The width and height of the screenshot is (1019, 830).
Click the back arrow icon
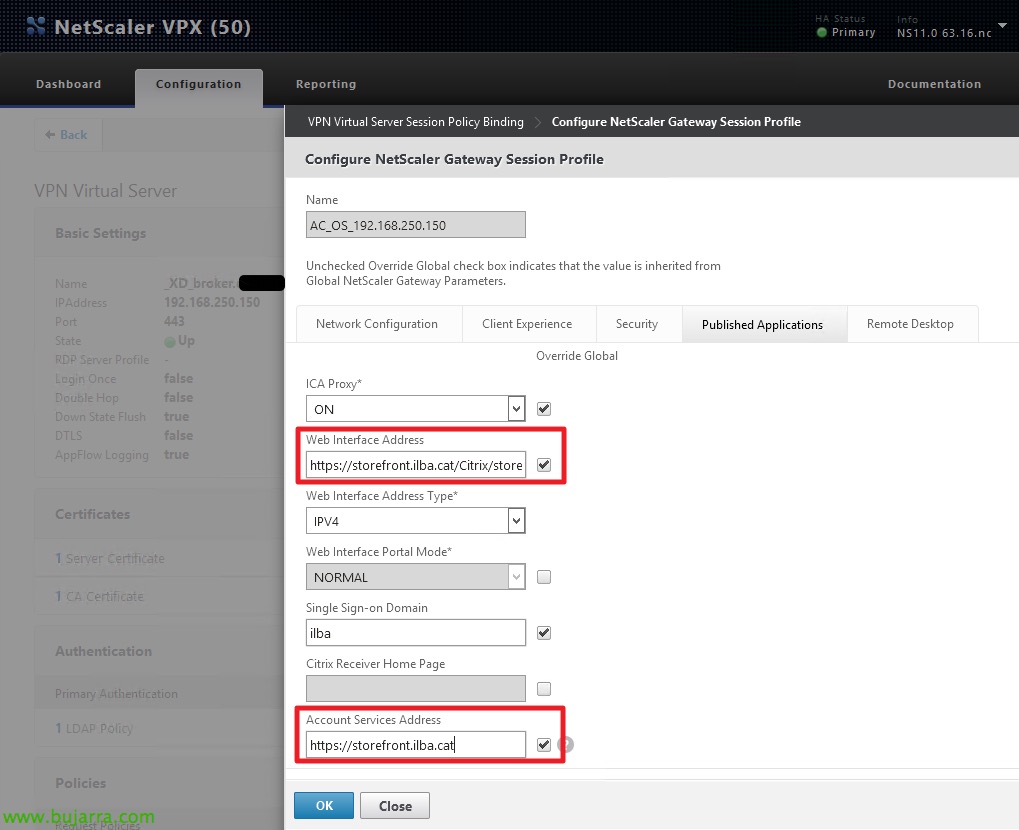click(50, 135)
